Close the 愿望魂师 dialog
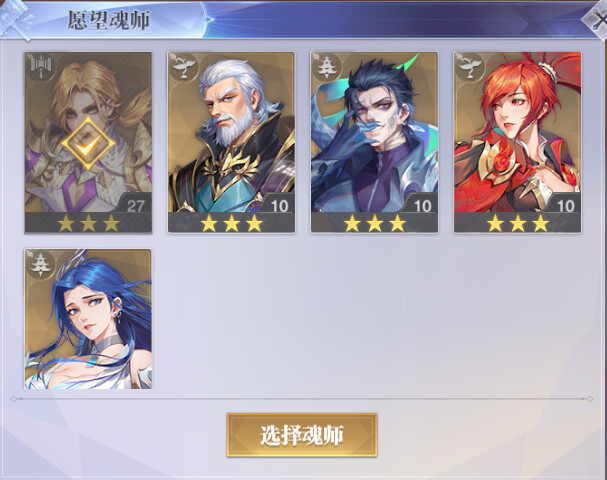 coord(598,19)
